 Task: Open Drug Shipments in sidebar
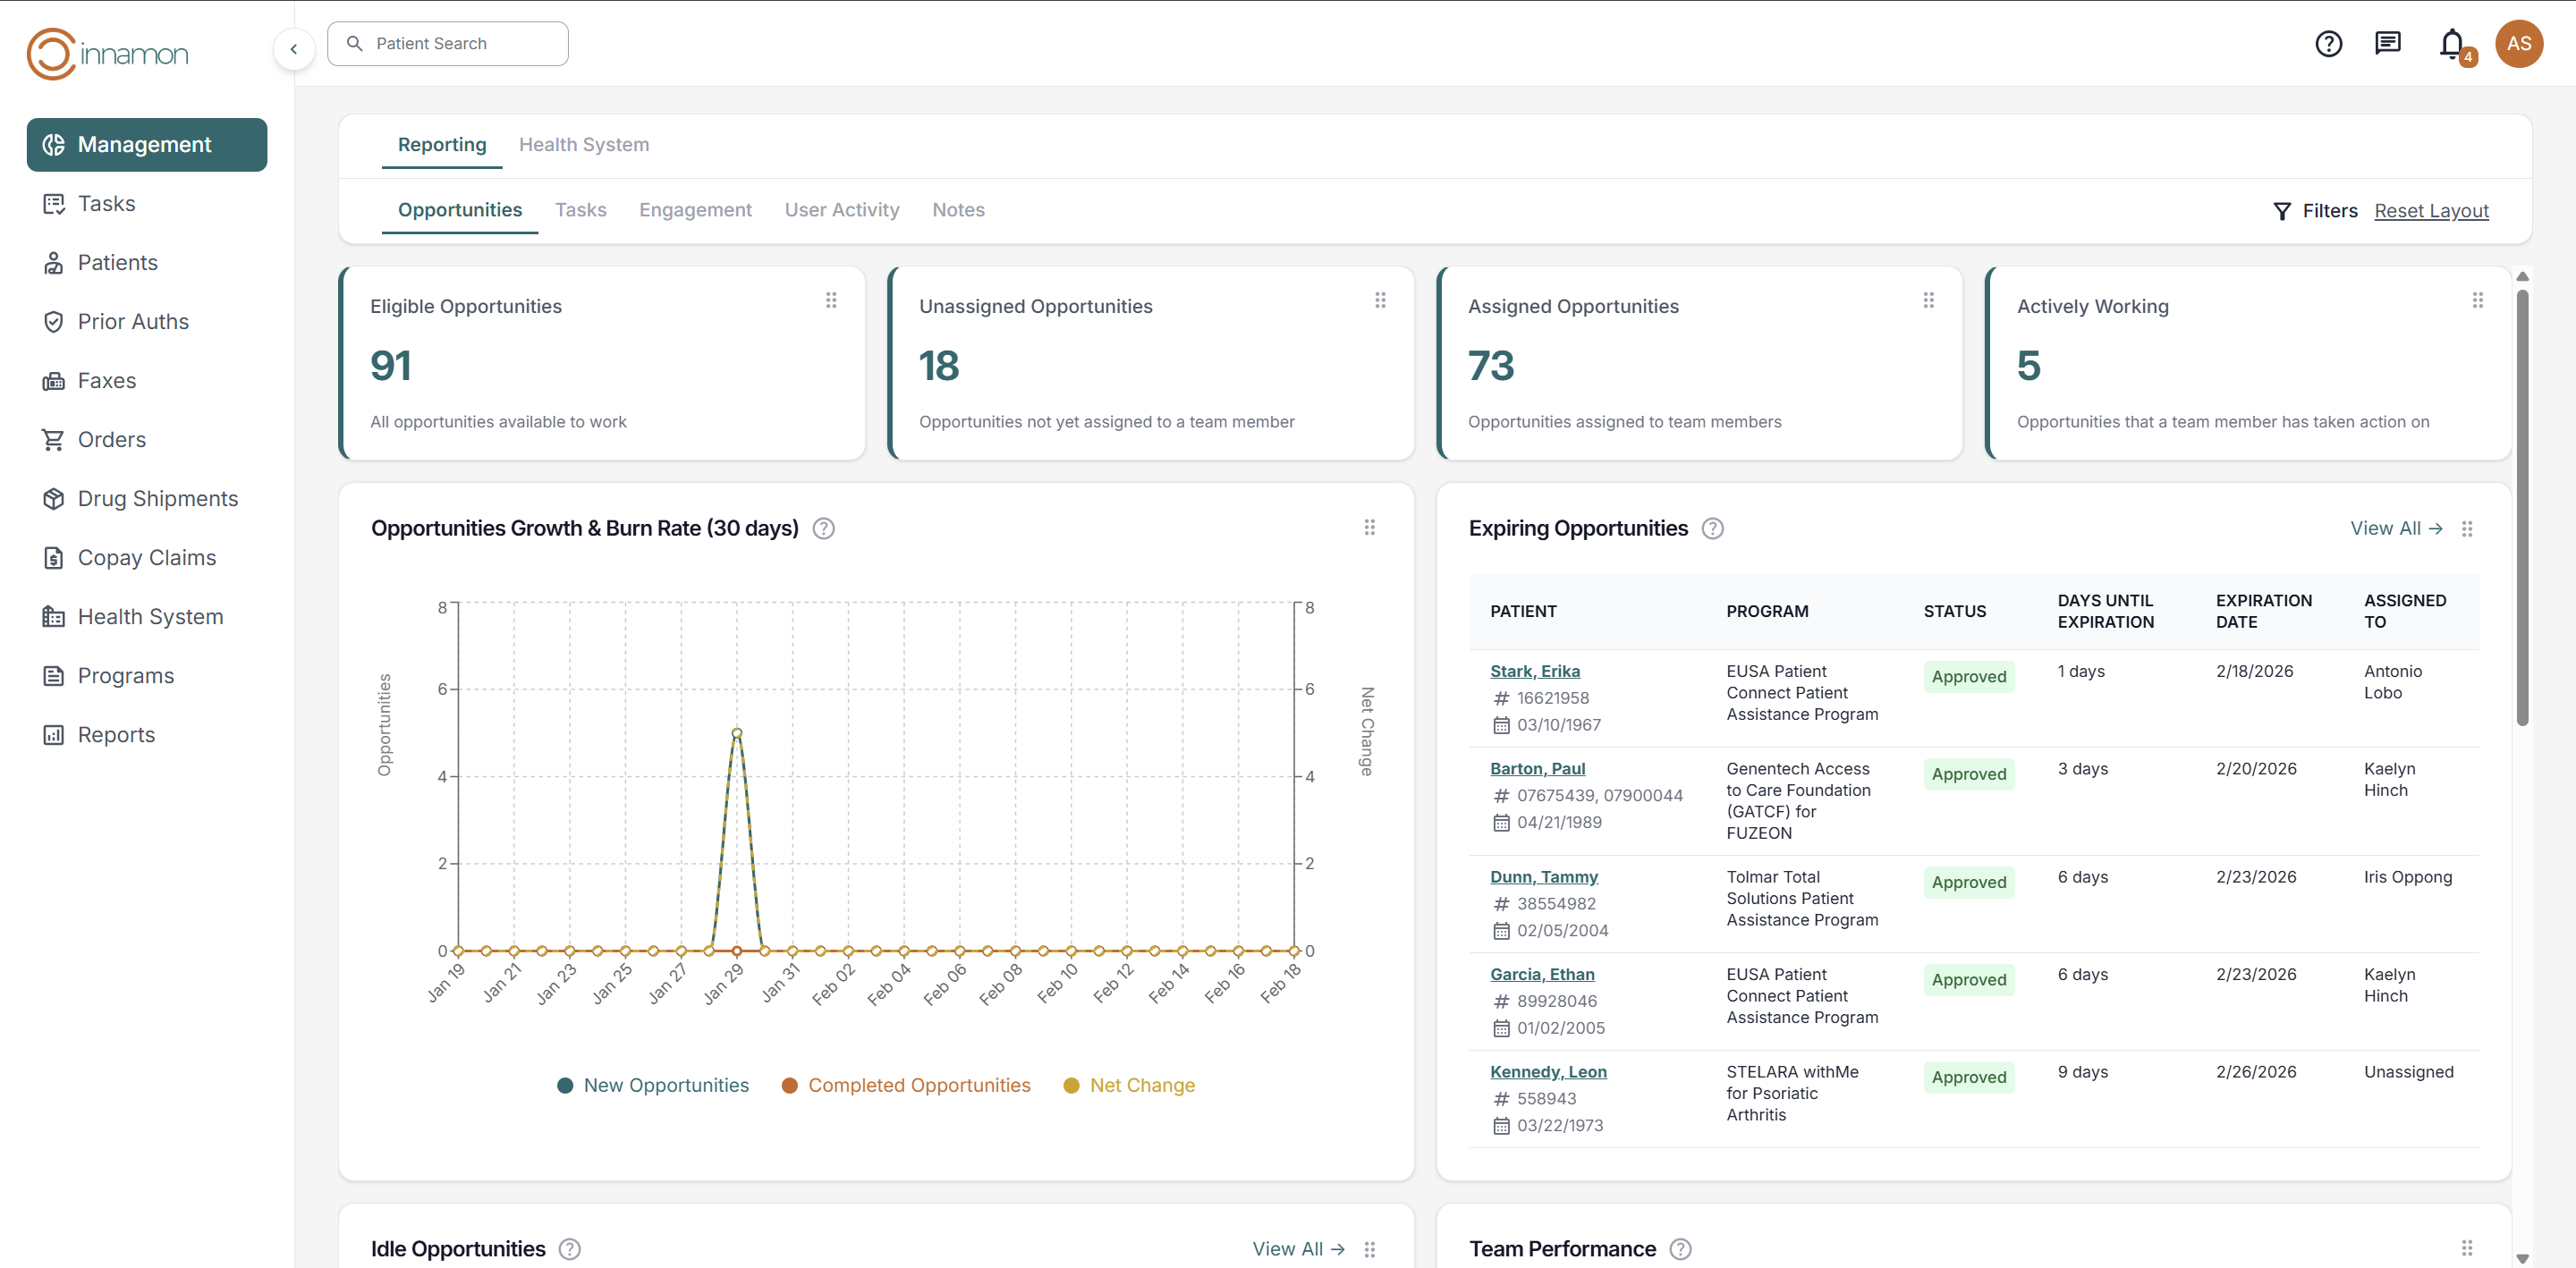157,498
